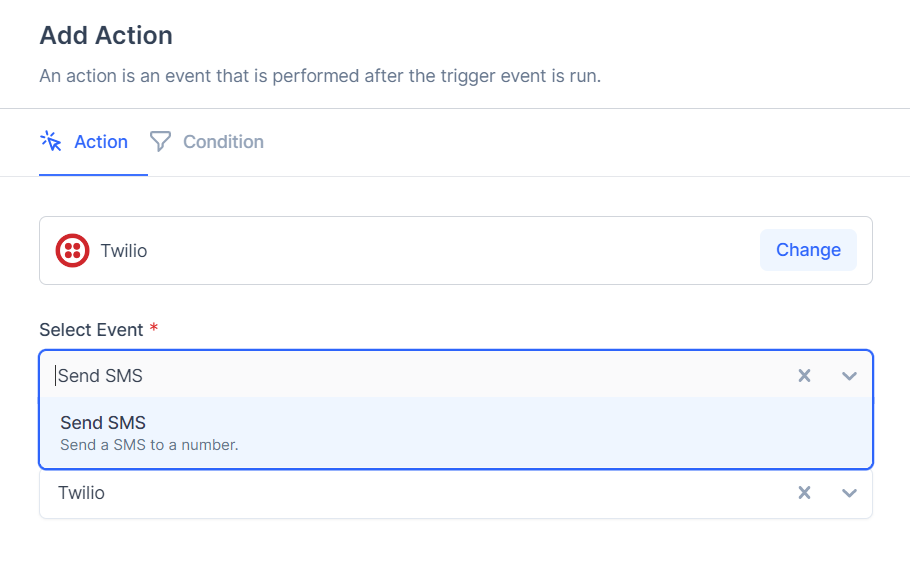Click the action description subtitle text
This screenshot has height=565, width=910.
(320, 76)
